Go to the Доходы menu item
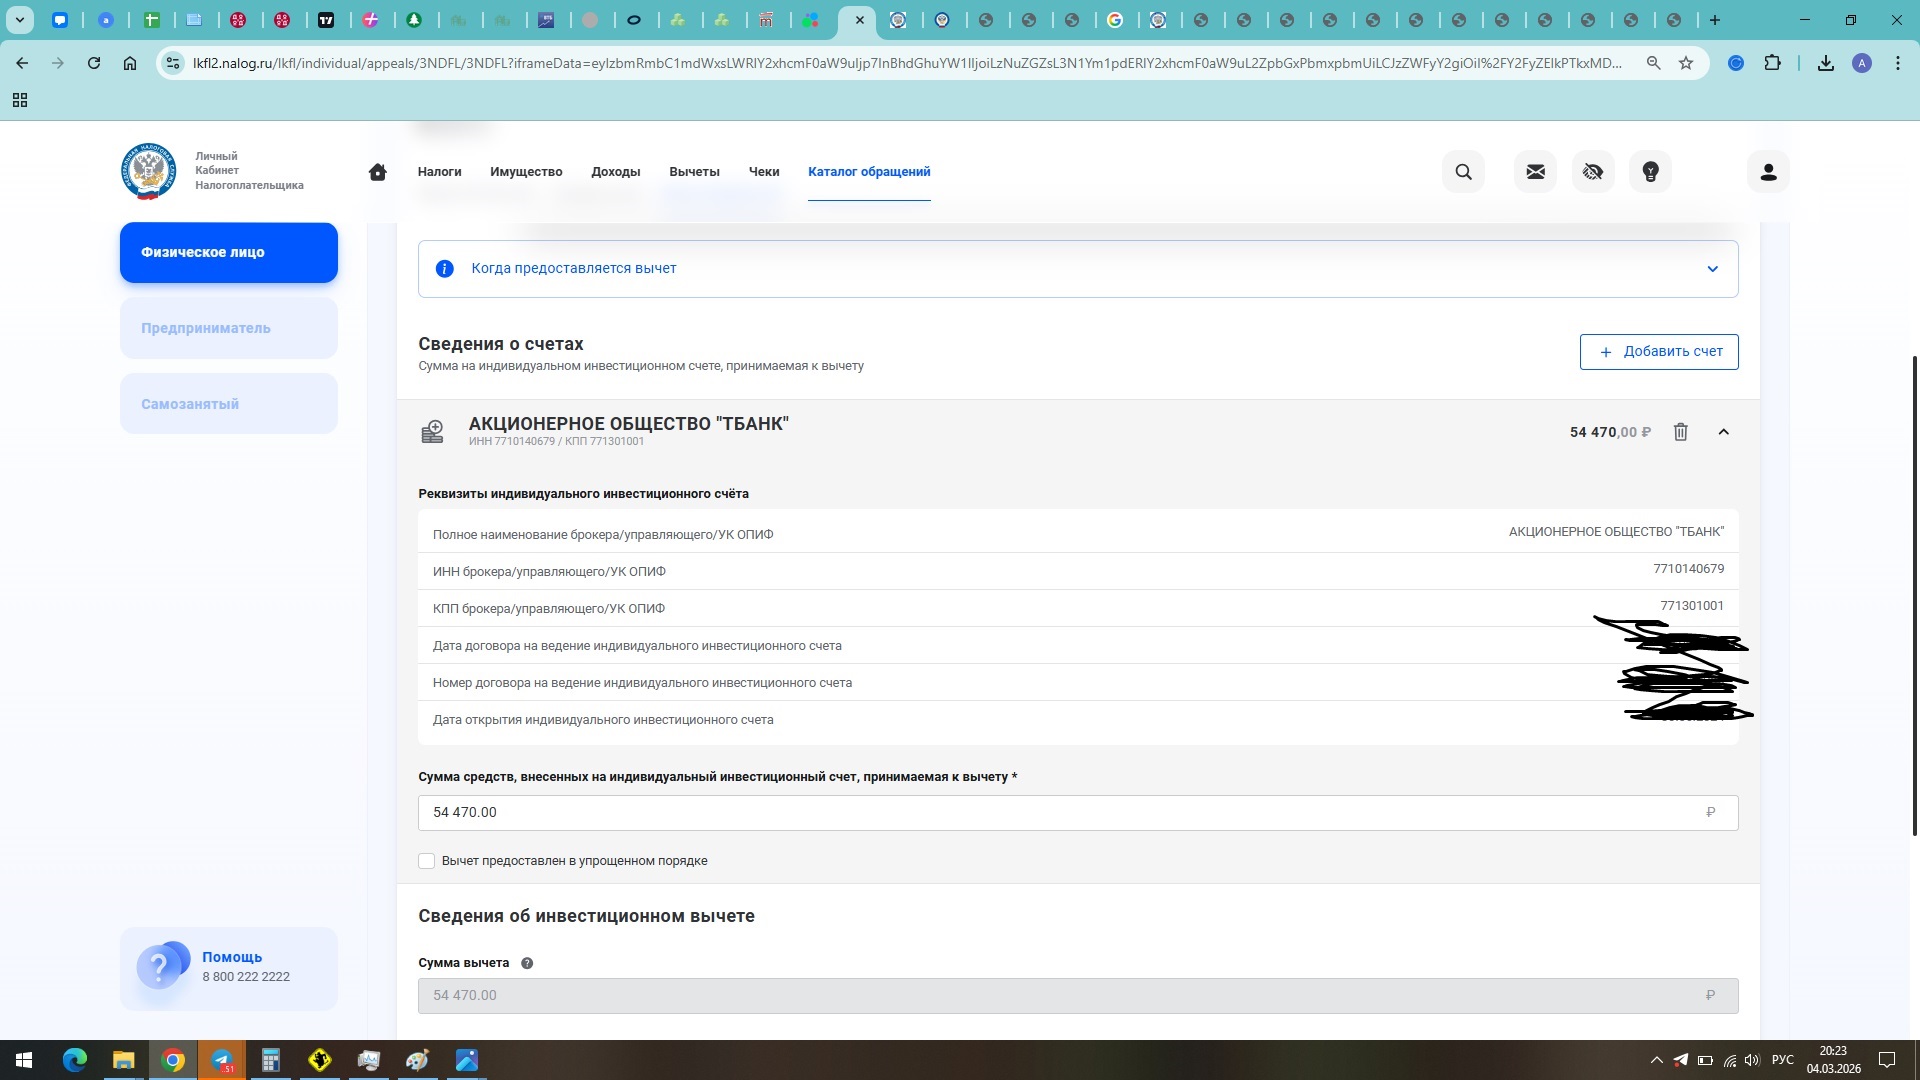 pos(615,172)
